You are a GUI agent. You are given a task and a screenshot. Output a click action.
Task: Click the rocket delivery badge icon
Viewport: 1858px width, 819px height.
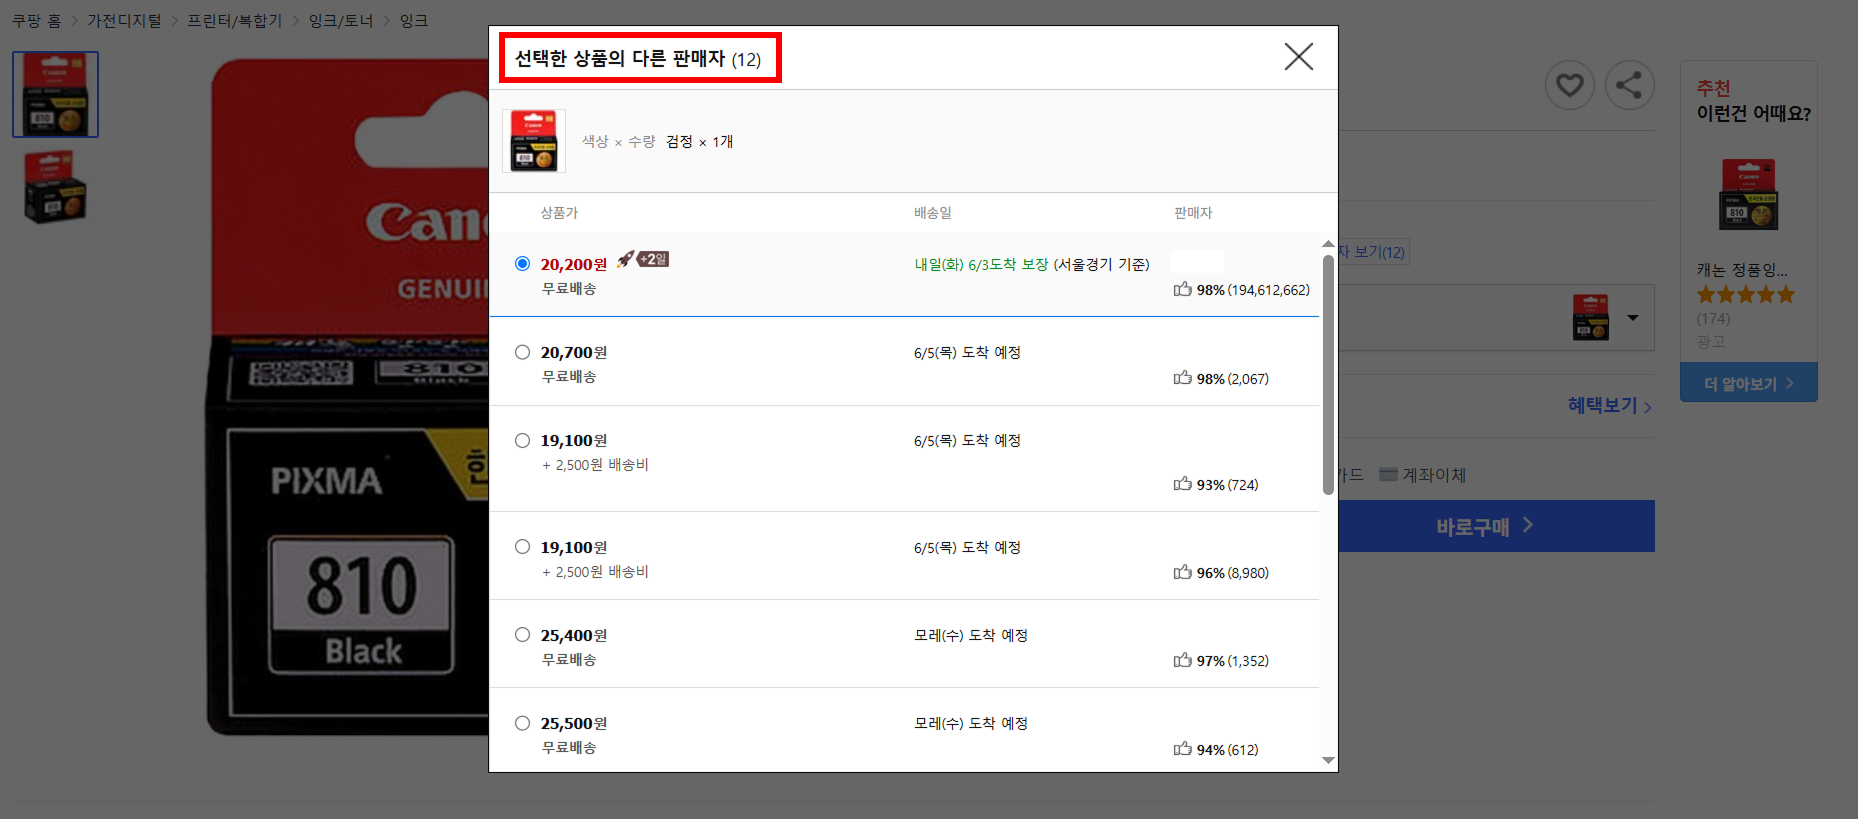[642, 259]
